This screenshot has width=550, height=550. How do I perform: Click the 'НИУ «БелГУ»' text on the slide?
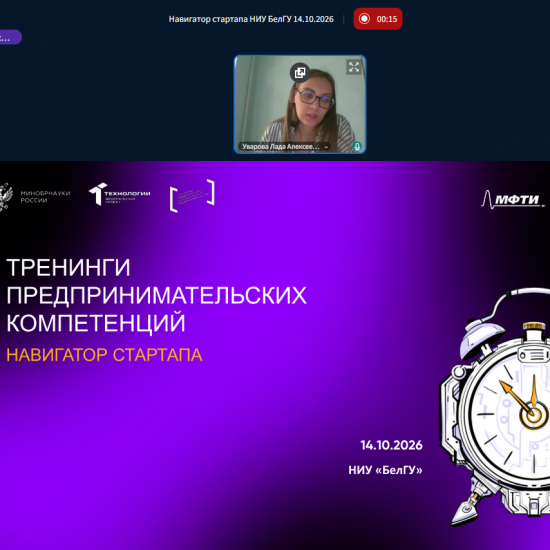pyautogui.click(x=385, y=470)
